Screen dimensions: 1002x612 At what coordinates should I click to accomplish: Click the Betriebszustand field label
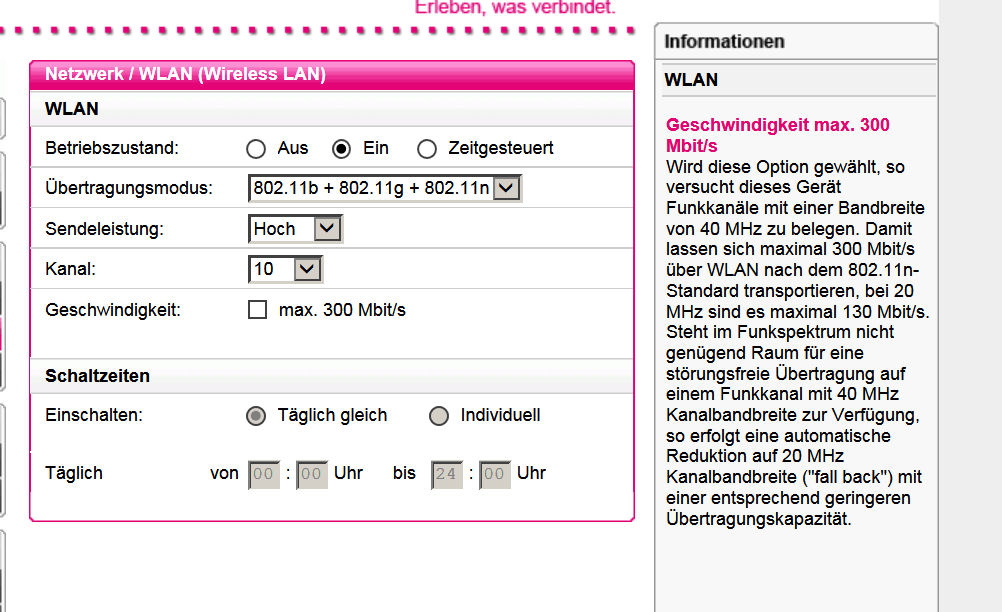tap(112, 149)
